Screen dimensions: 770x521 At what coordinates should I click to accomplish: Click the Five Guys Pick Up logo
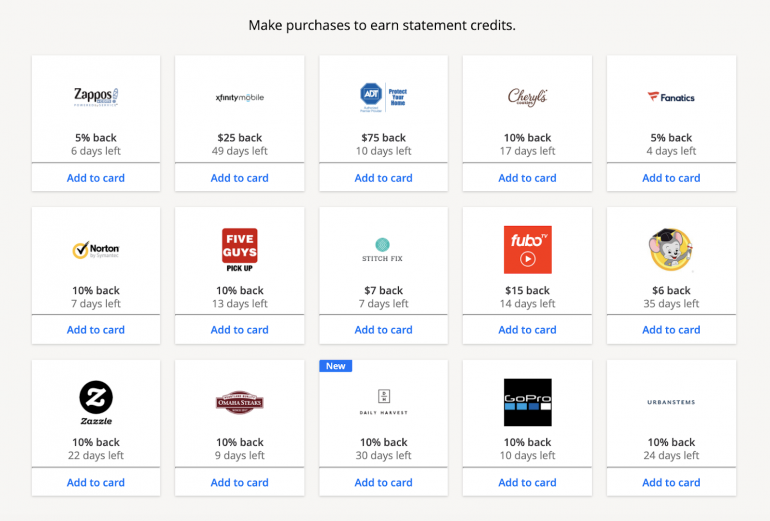click(240, 250)
